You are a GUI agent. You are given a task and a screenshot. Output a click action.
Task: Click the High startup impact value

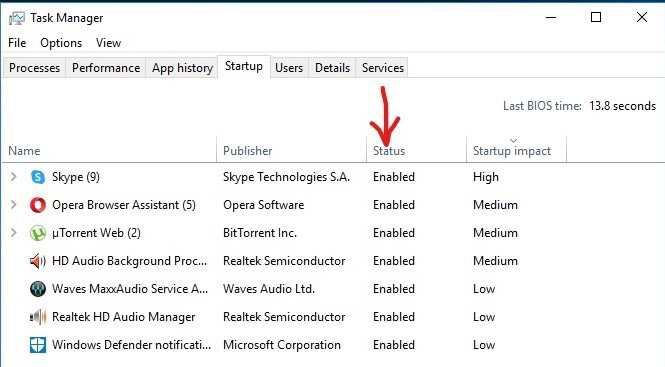tap(486, 177)
